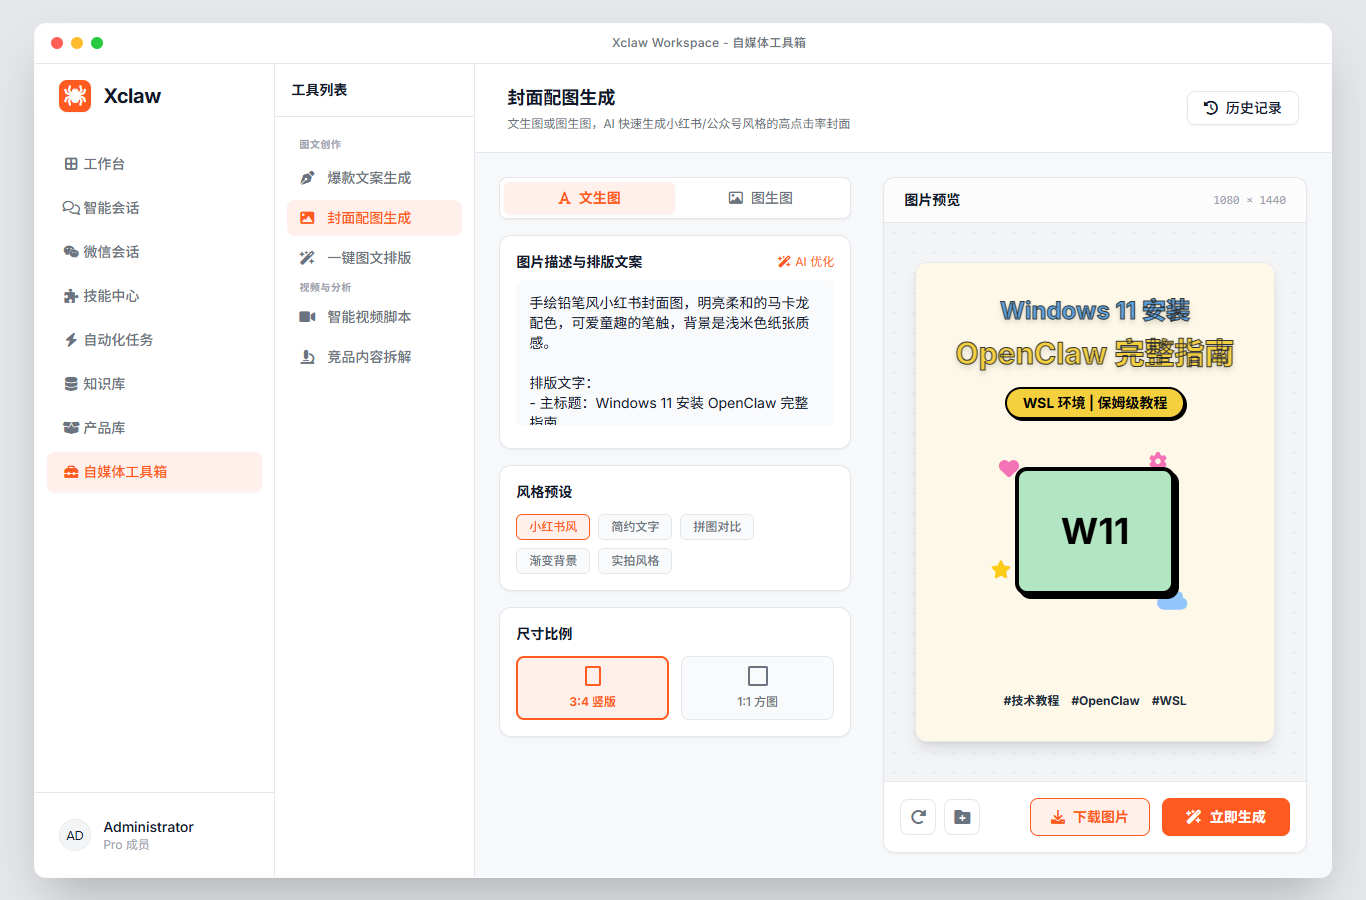1366x900 pixels.
Task: Click the generated cover preview thumbnail
Action: [x=1095, y=503]
